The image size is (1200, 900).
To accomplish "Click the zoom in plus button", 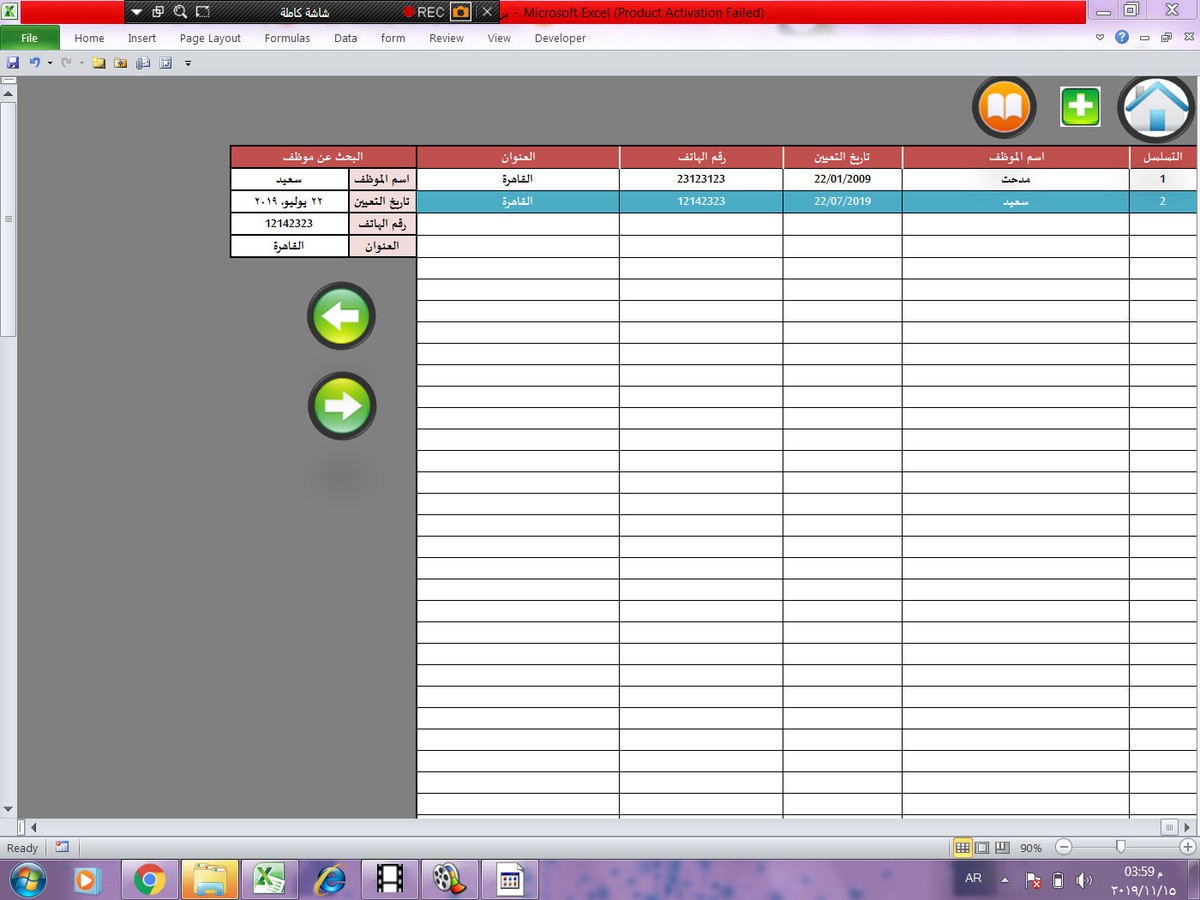I will coord(1187,847).
